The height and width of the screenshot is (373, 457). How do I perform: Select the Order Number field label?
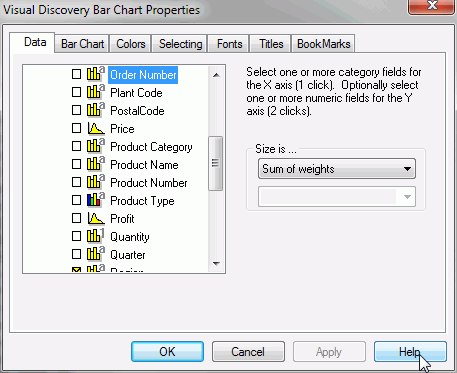143,75
